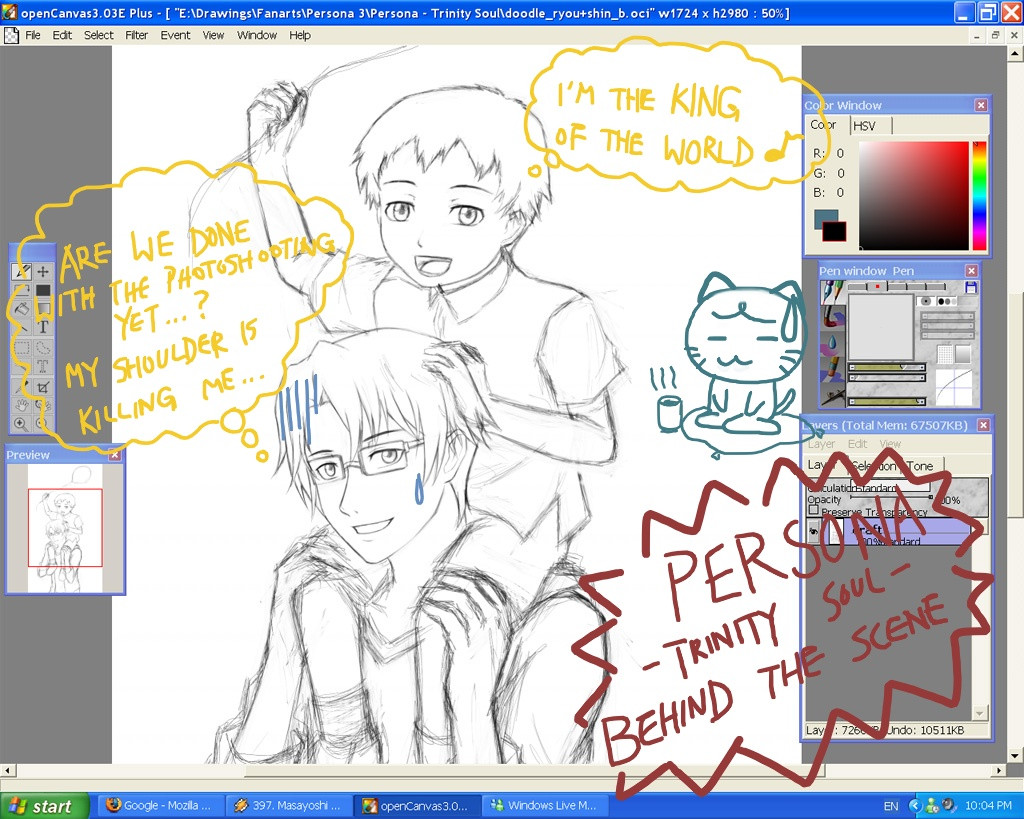1024x819 pixels.
Task: Pick a color in the saturation color field
Action: click(x=914, y=195)
